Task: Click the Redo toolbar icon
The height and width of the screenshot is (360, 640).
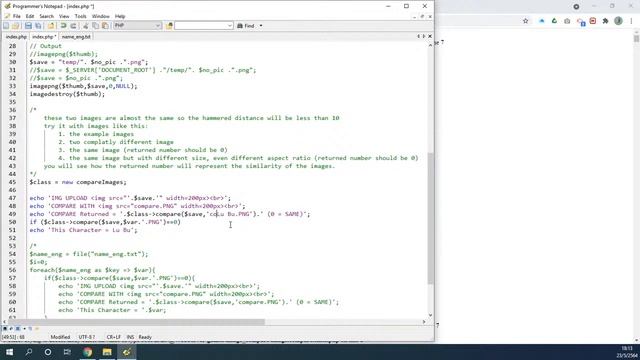Action: point(73,26)
